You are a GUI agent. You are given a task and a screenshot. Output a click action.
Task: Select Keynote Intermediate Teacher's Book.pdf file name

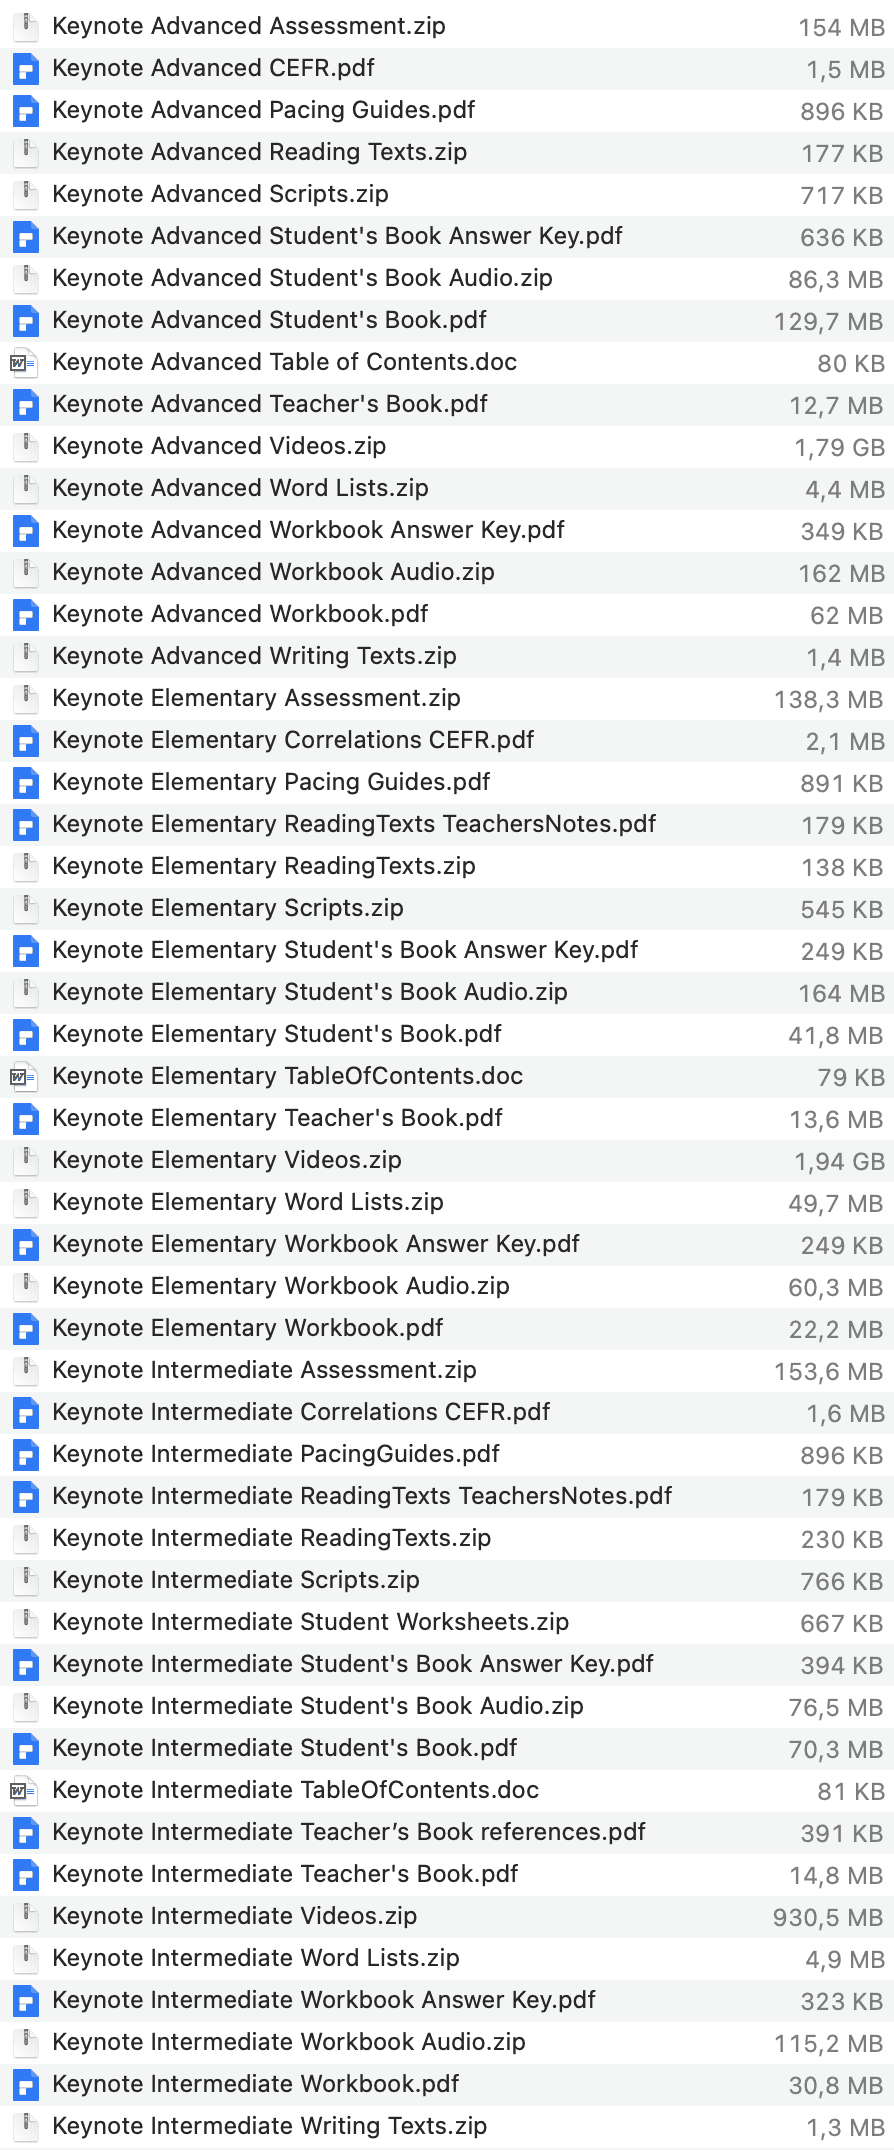tap(285, 1874)
